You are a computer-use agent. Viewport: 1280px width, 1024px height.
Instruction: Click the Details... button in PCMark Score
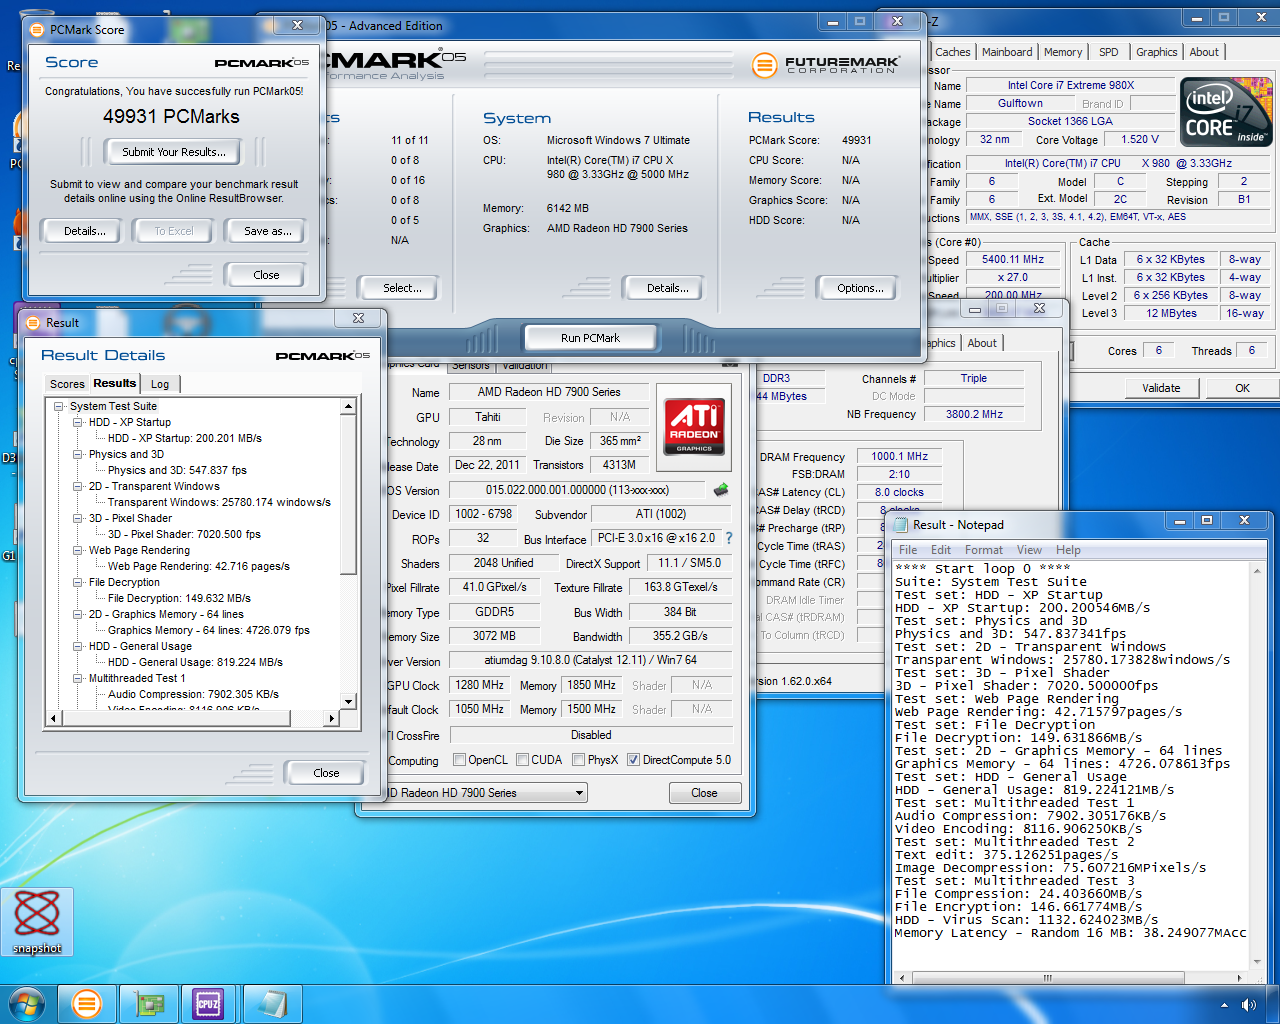click(85, 231)
